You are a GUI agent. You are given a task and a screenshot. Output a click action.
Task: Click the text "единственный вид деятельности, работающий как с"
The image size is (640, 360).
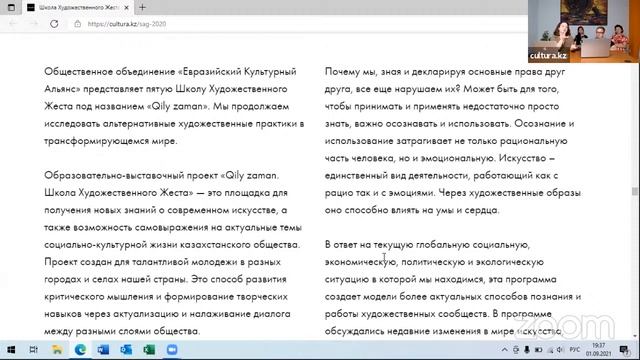click(441, 176)
